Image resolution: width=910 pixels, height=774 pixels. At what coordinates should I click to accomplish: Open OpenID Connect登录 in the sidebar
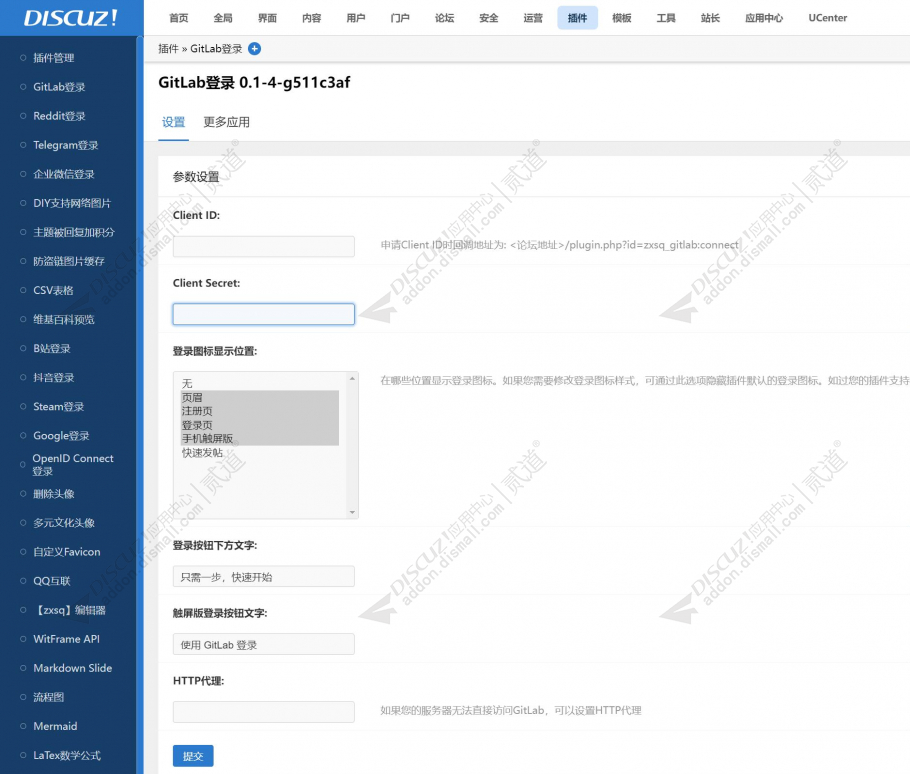(73, 465)
